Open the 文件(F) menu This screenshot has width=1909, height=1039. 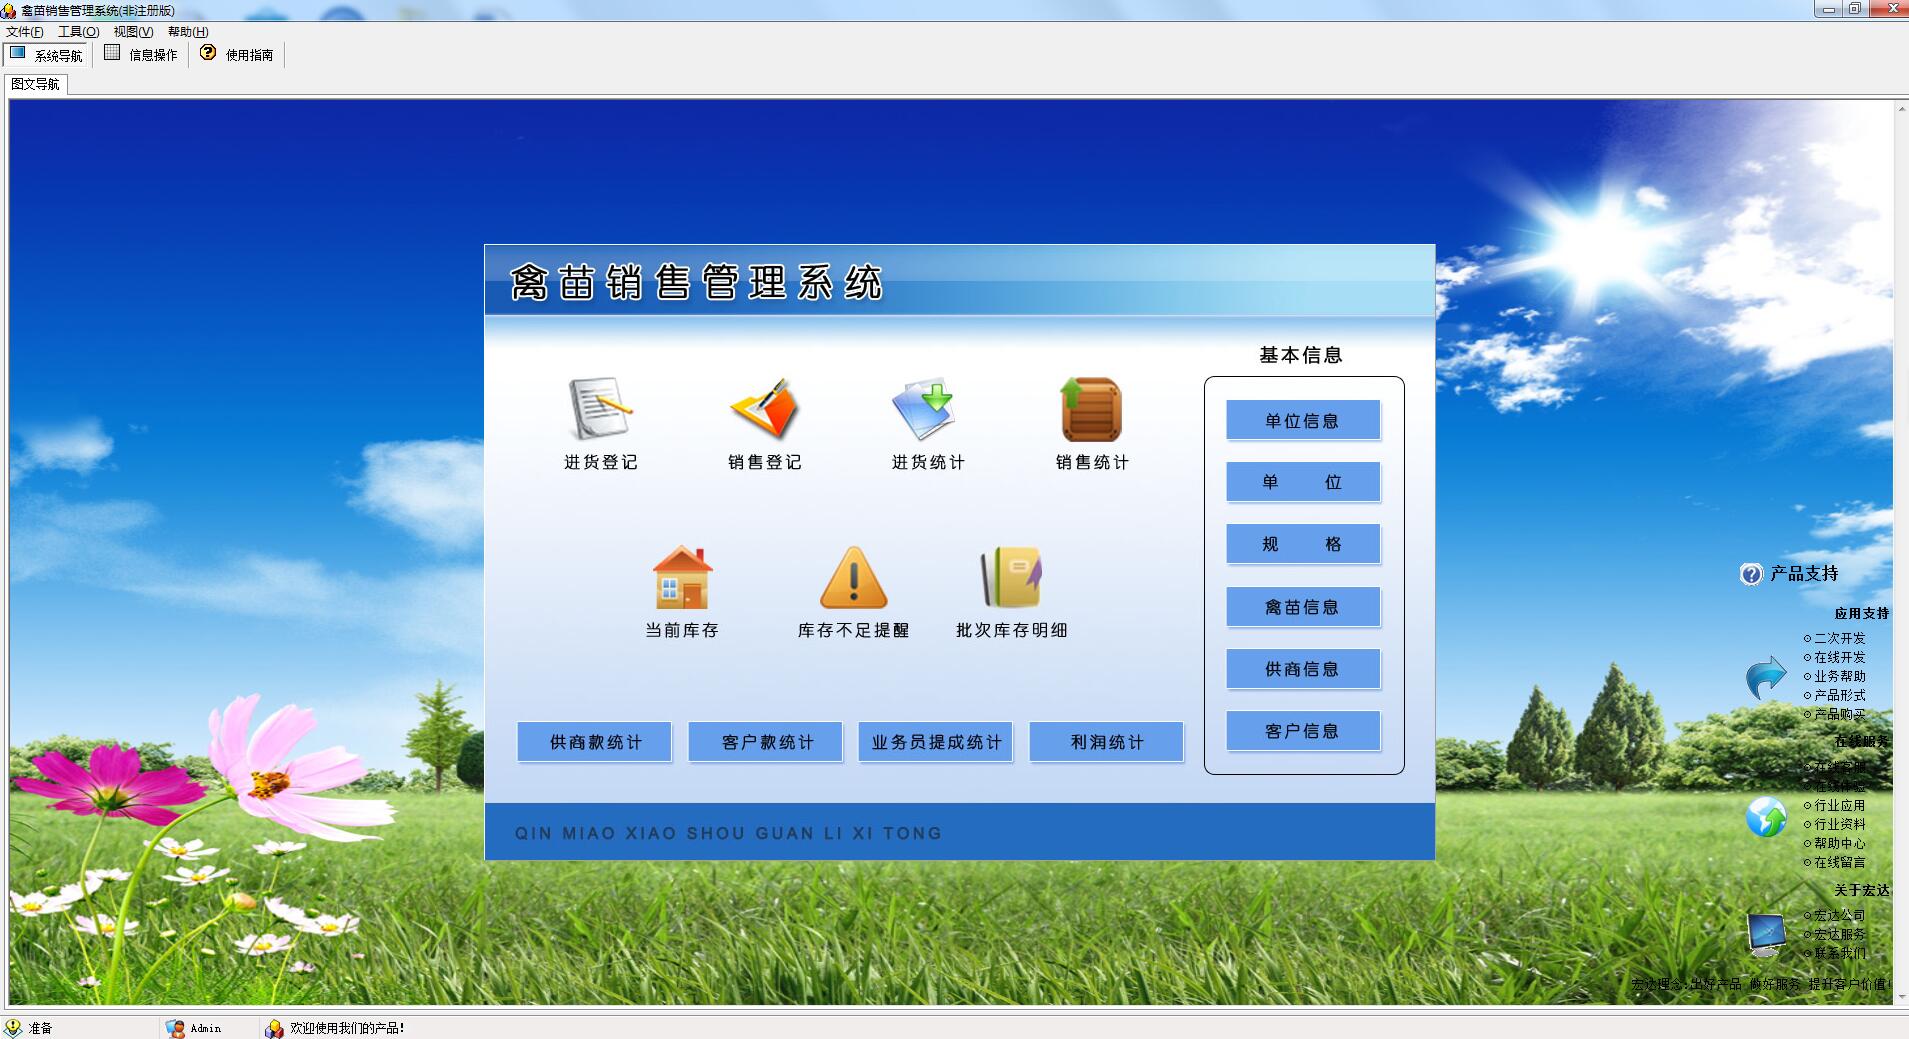(x=25, y=32)
